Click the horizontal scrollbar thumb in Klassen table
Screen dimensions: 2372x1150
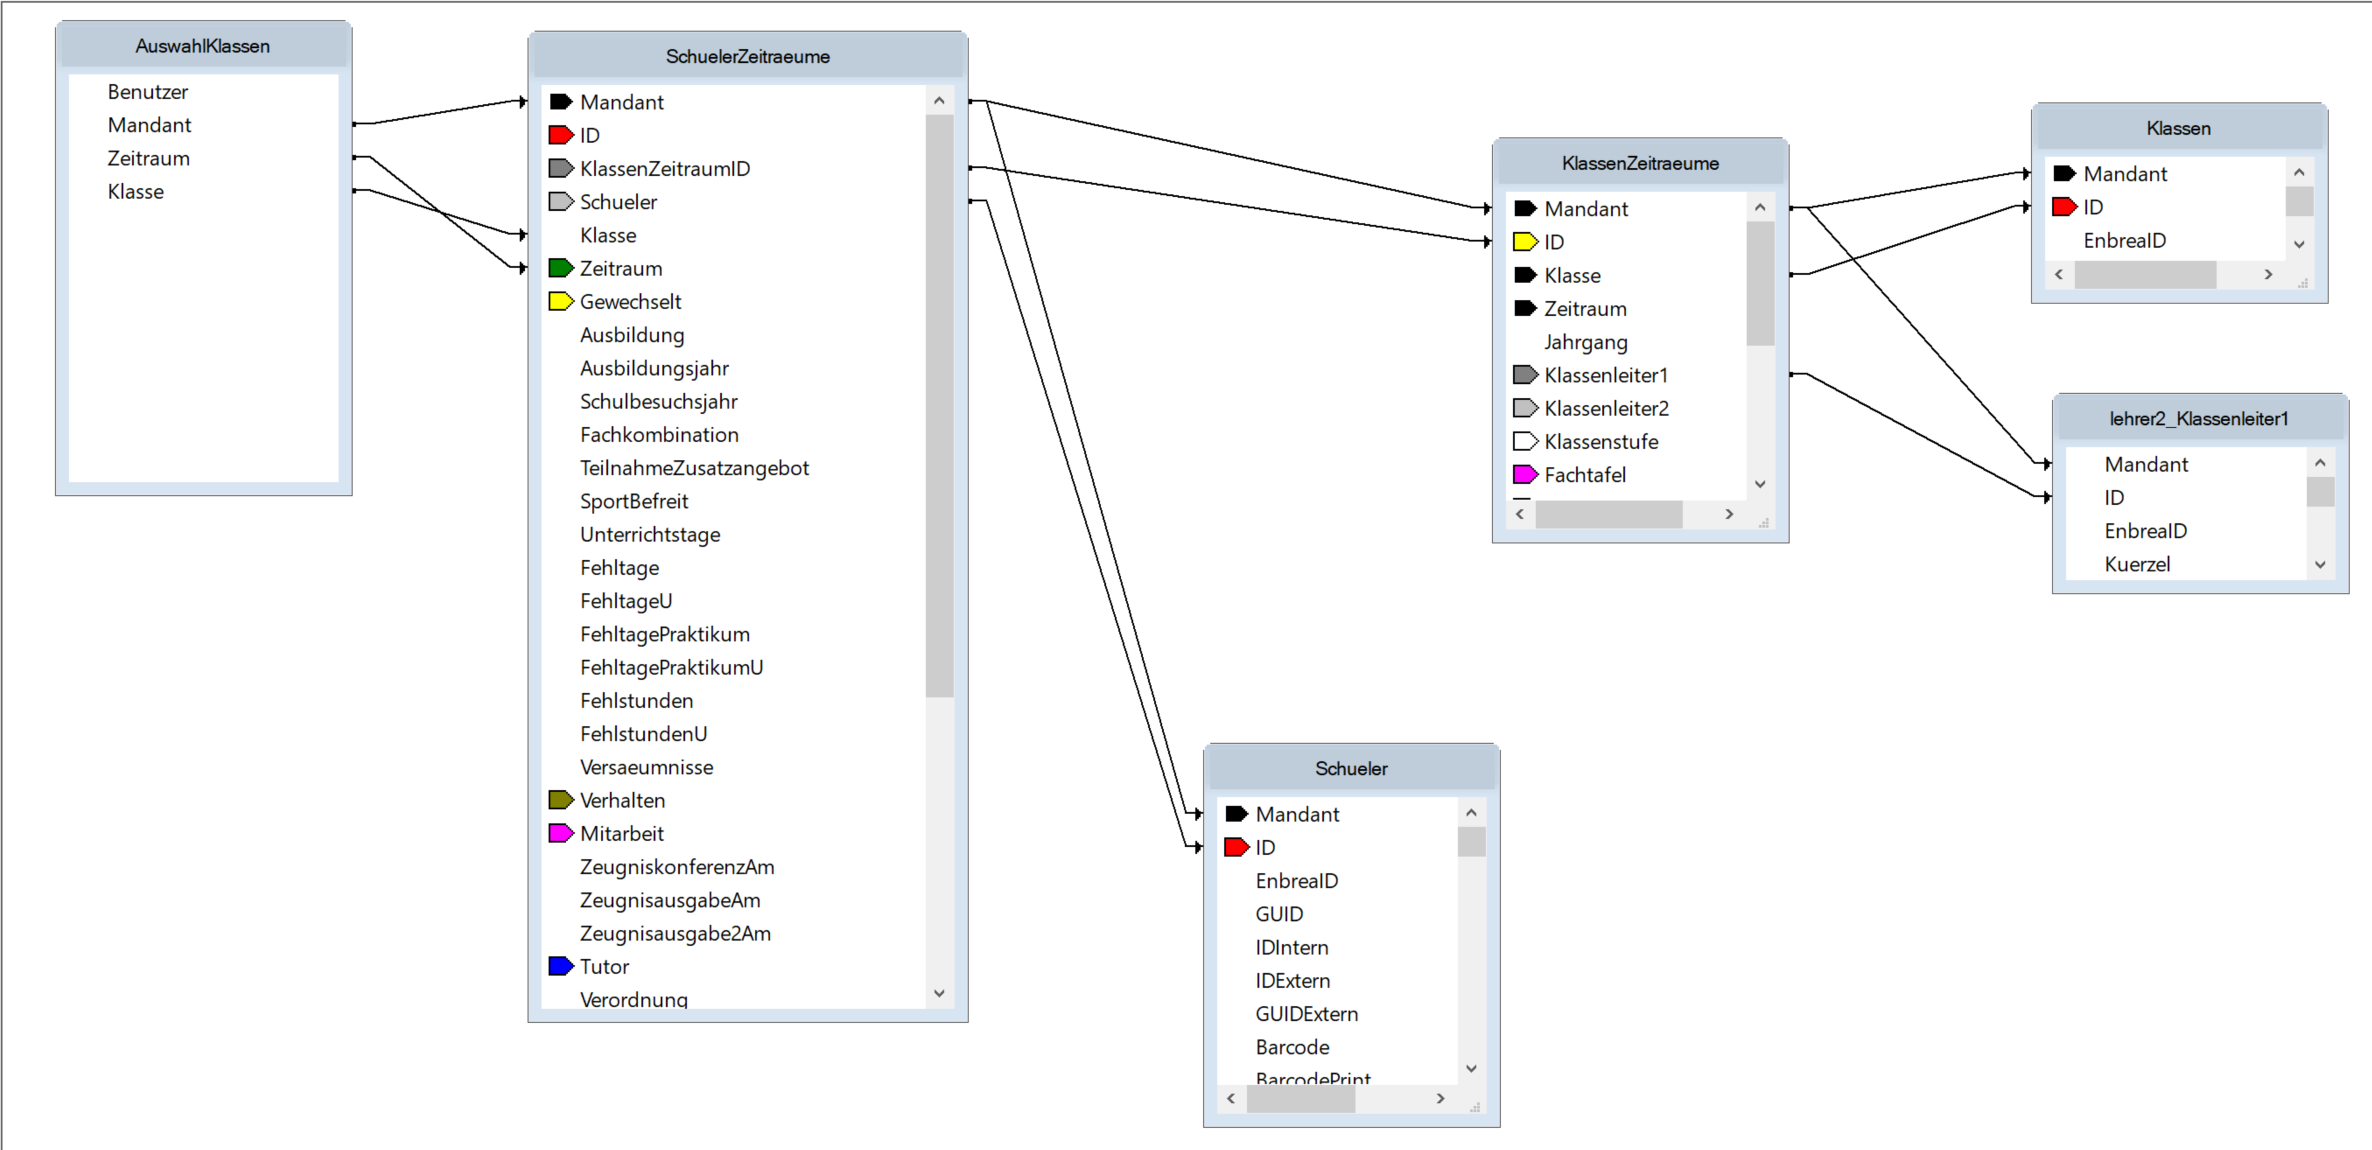tap(2145, 274)
